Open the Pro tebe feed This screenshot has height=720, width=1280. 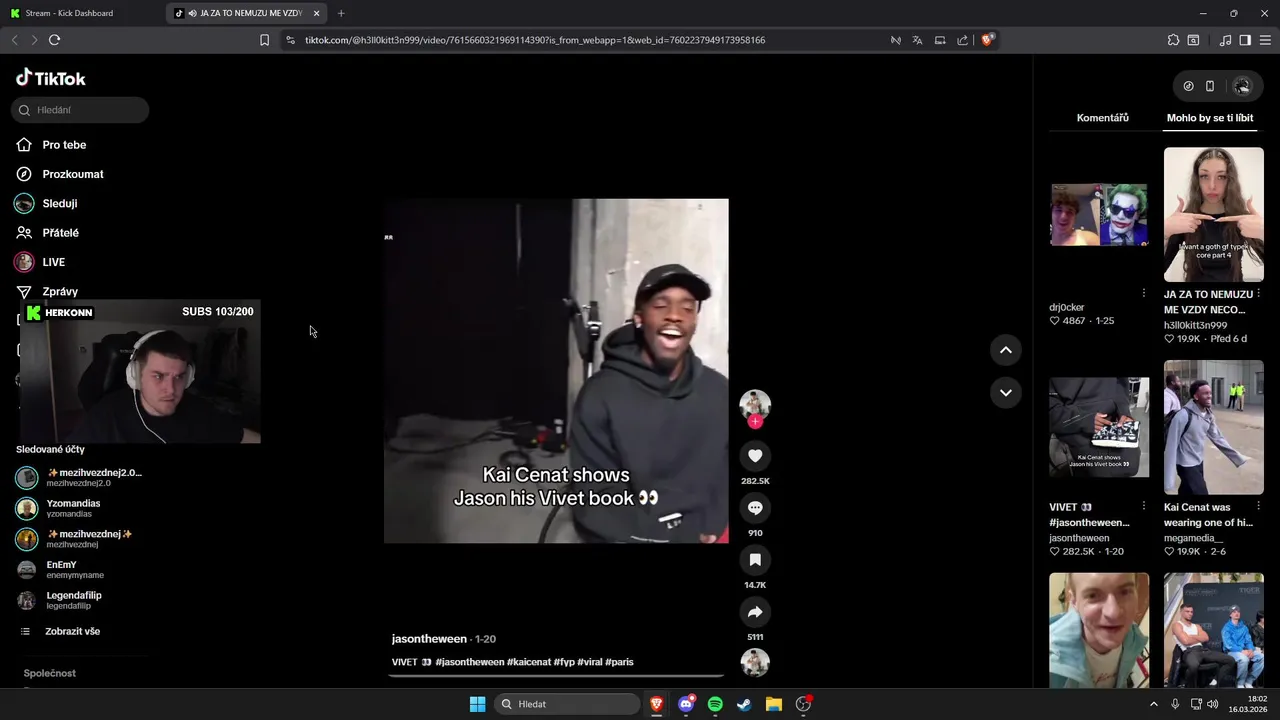(64, 145)
